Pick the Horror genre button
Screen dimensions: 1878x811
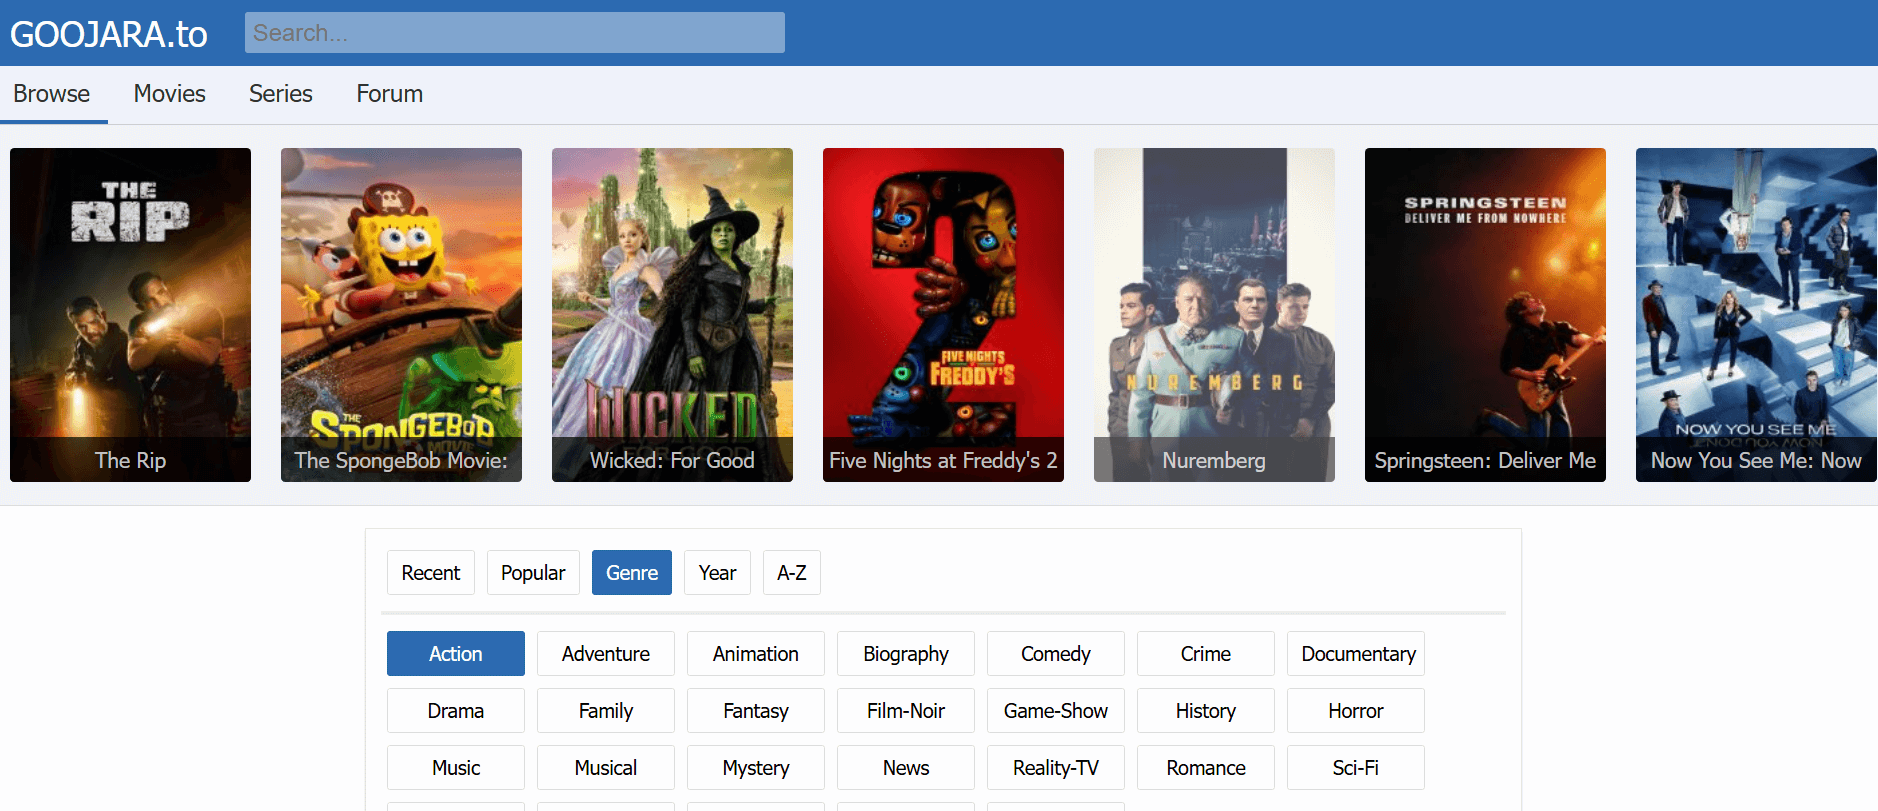[x=1355, y=711]
